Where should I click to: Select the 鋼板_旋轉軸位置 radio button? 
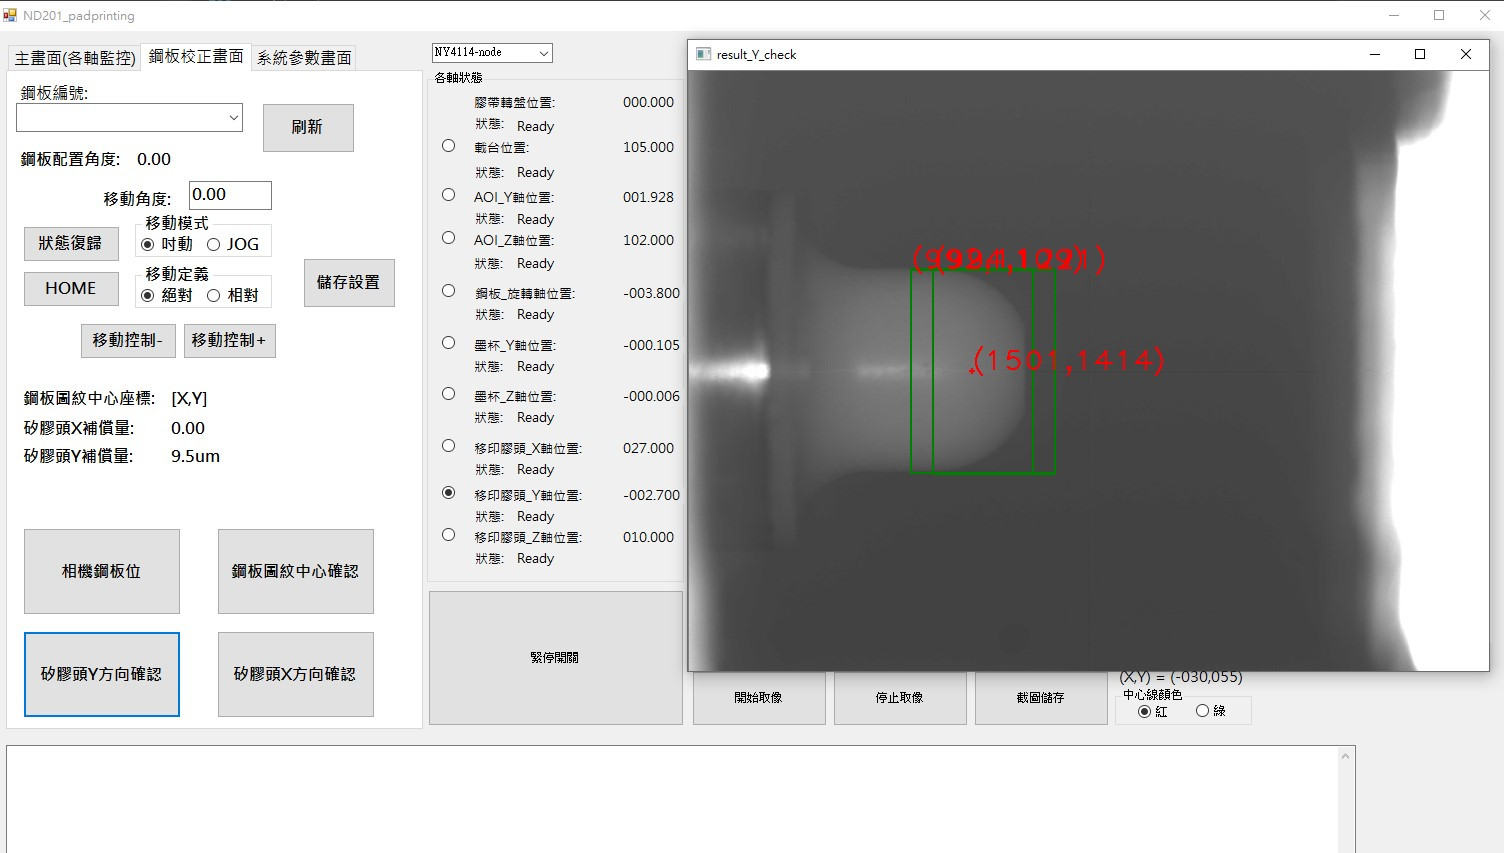coord(449,291)
